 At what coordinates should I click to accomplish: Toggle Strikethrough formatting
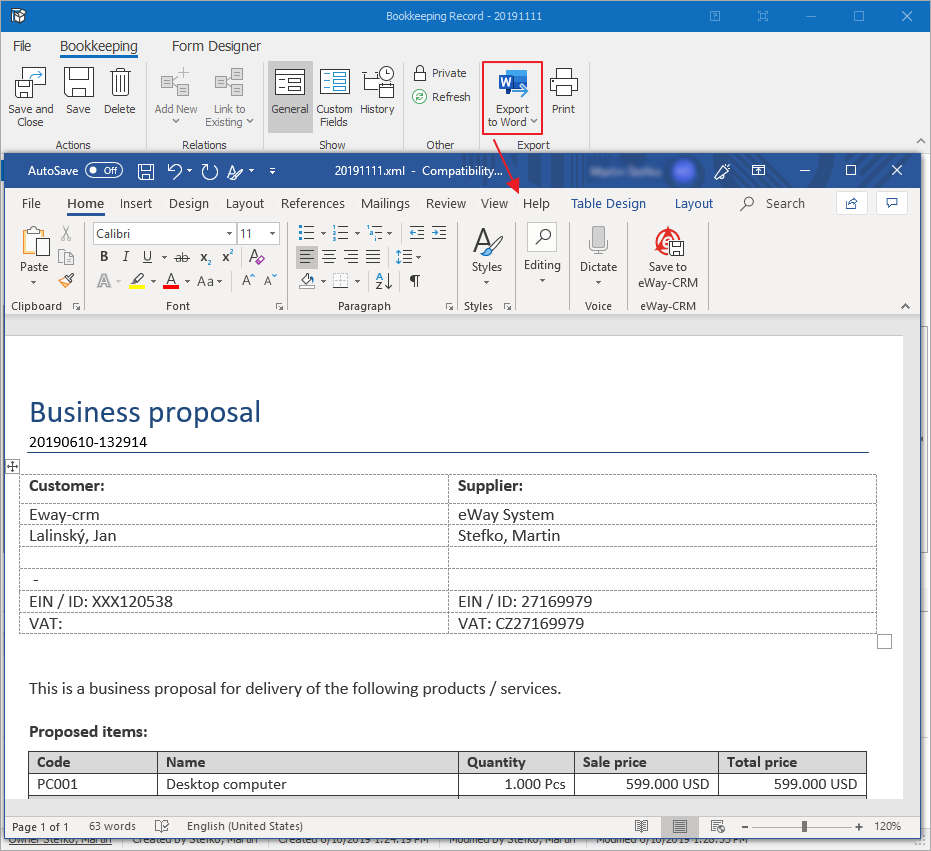[x=182, y=257]
